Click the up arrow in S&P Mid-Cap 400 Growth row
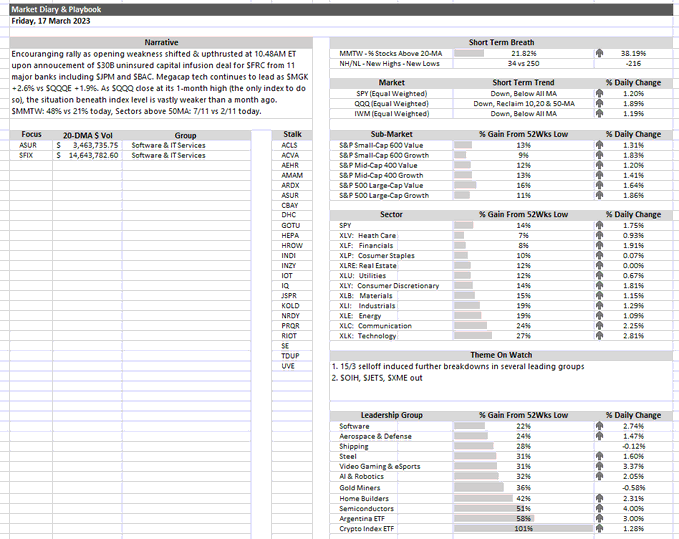This screenshot has width=679, height=539. coord(599,175)
